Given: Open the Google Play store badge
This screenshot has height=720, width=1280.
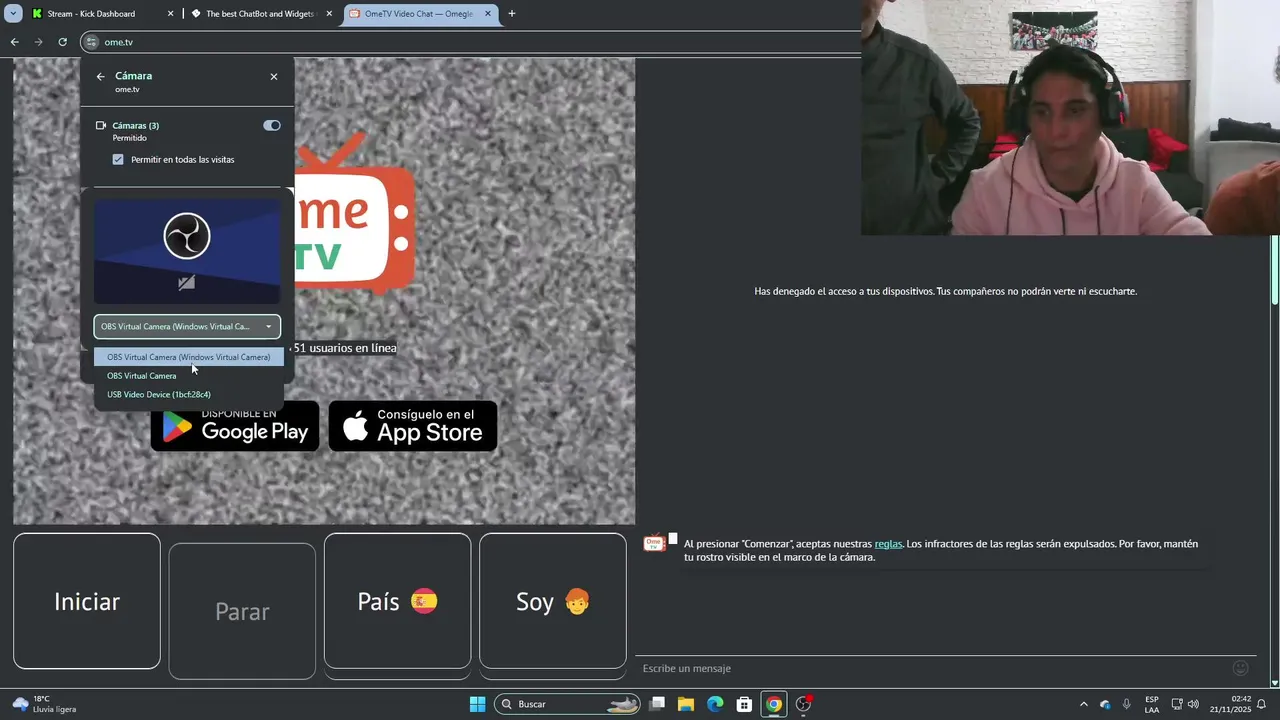Looking at the screenshot, I should click(x=235, y=426).
